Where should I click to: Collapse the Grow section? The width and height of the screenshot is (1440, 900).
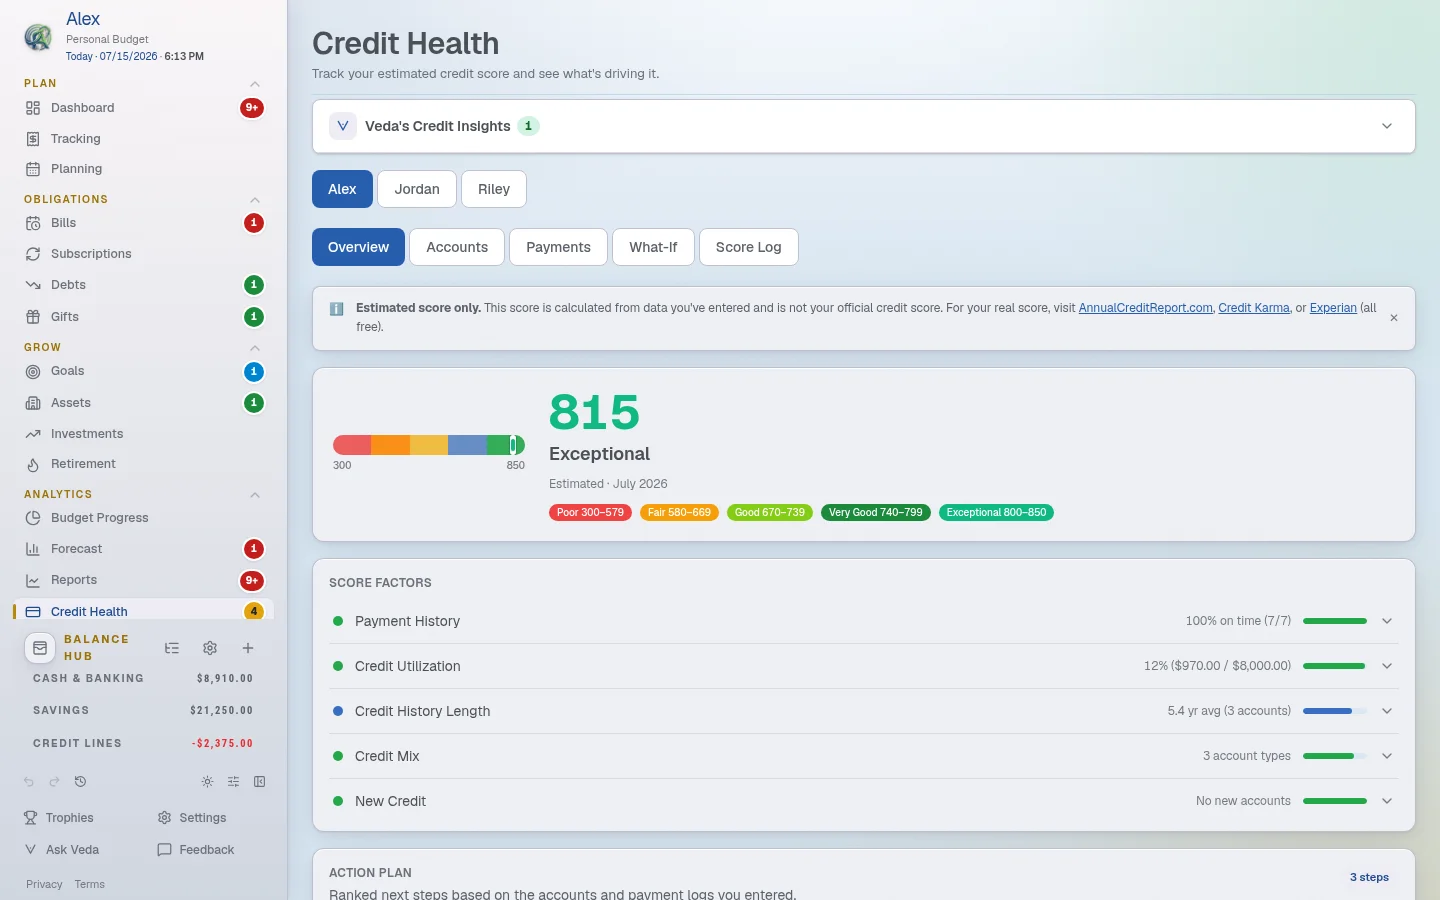pos(255,348)
